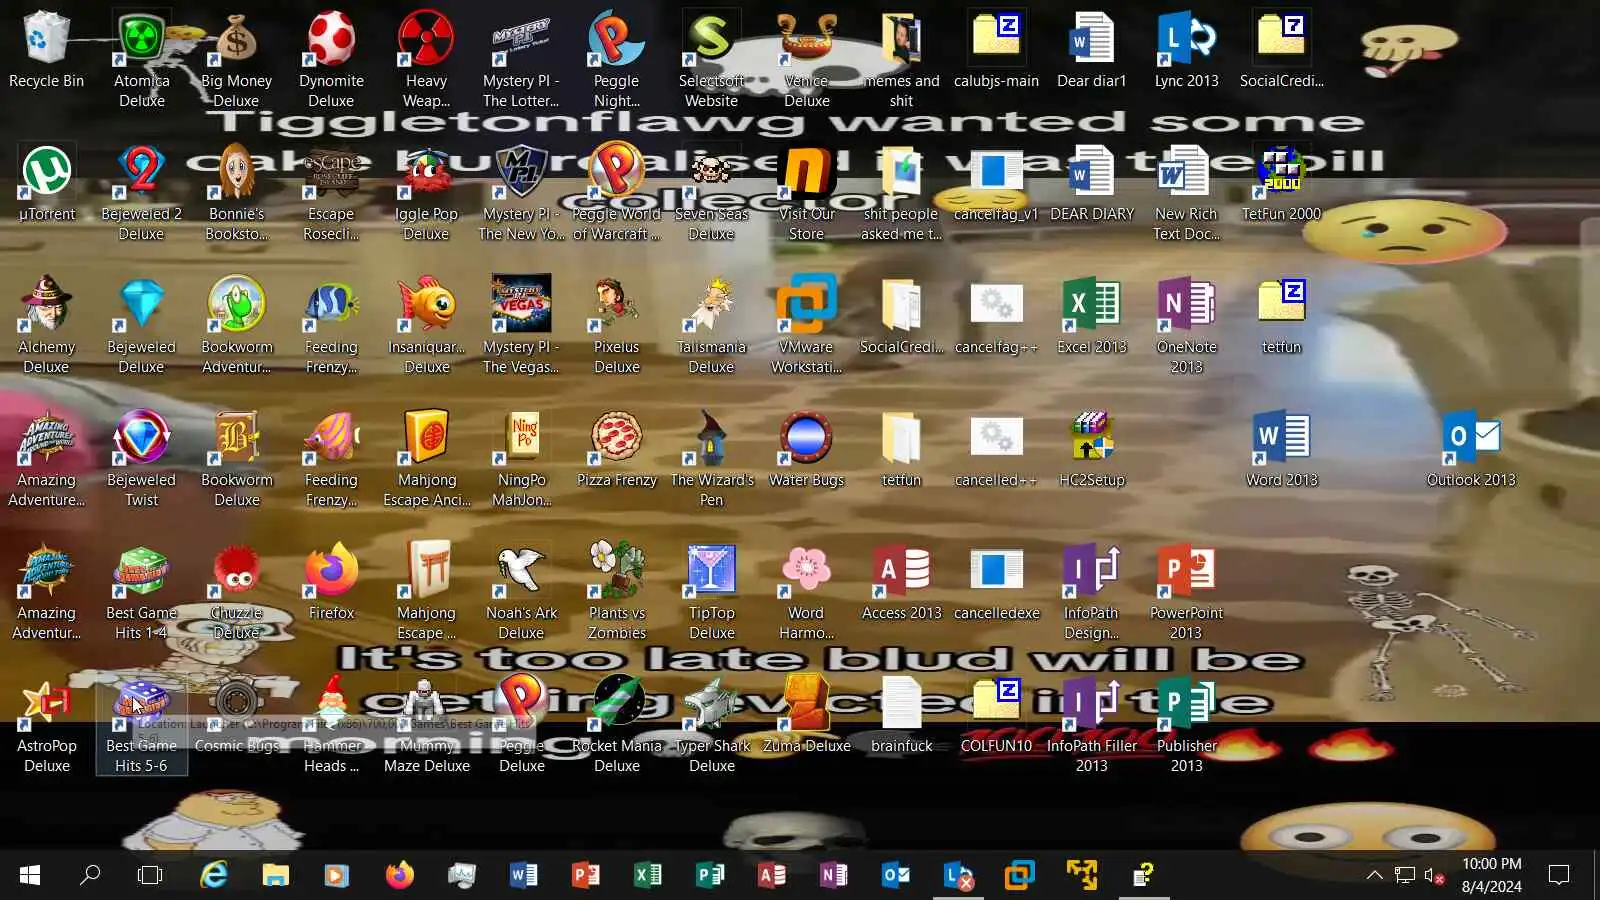Launch Bookworm Adventures shortcut
Viewport: 1600px width, 900px height.
(x=236, y=326)
